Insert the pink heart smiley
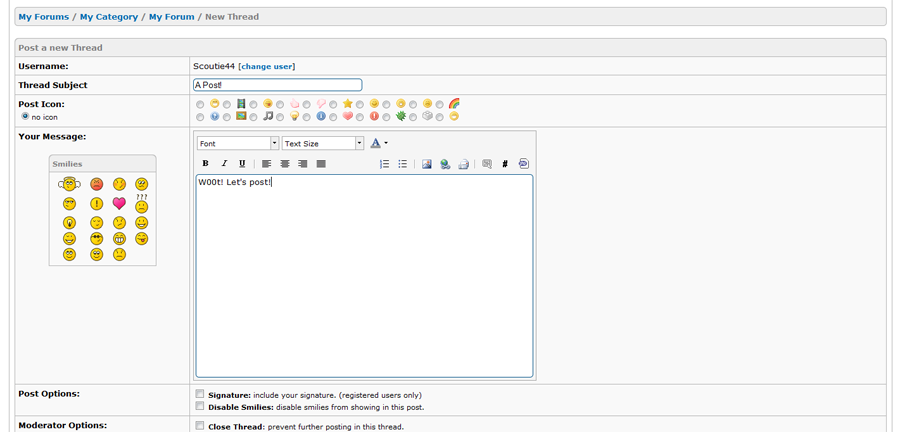900x432 pixels. [x=119, y=203]
